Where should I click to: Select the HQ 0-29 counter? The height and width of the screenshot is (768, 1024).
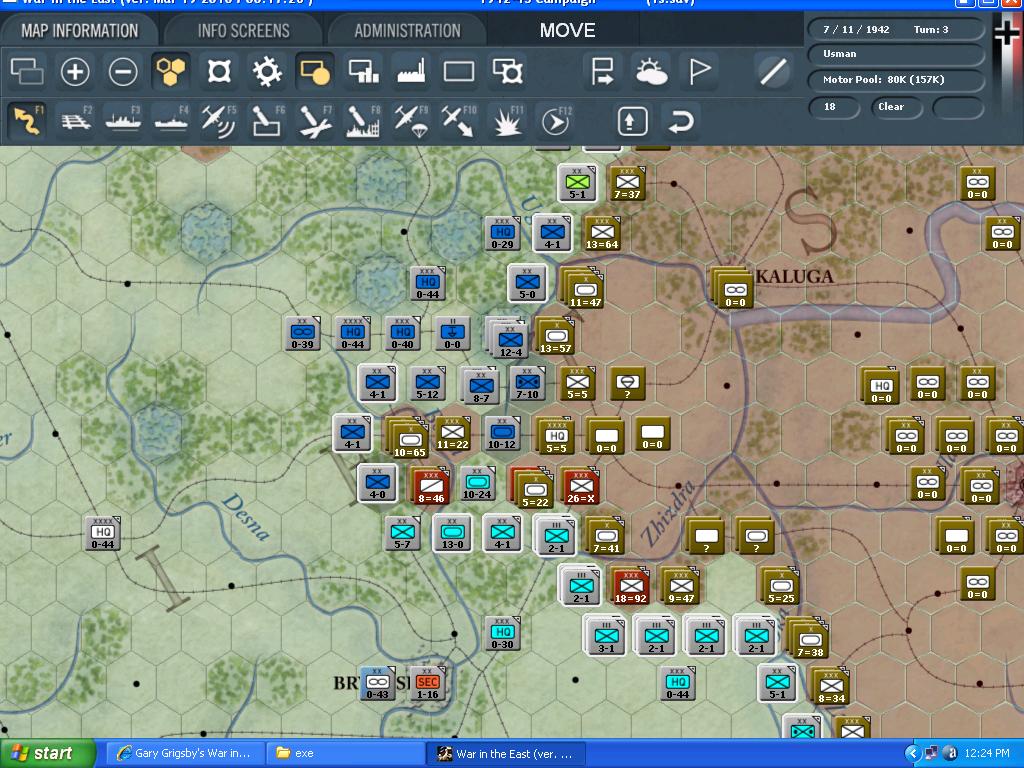click(x=502, y=234)
